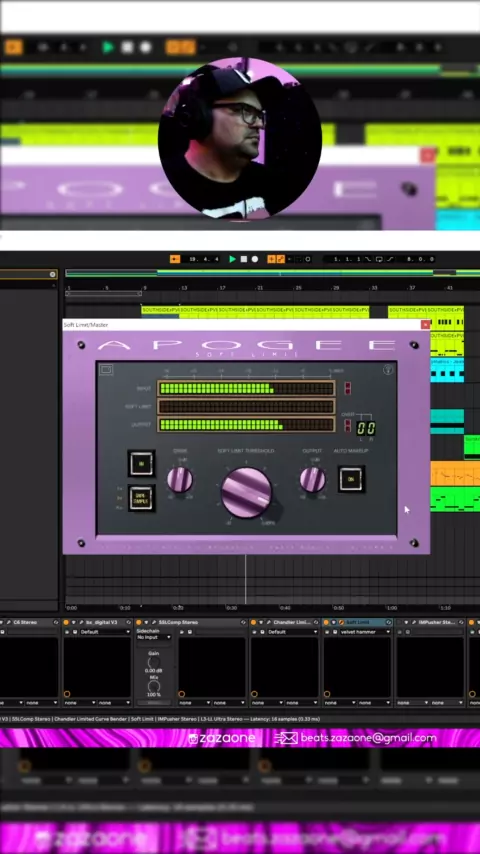Start playback with the green play button
The image size is (480, 854).
point(233,259)
